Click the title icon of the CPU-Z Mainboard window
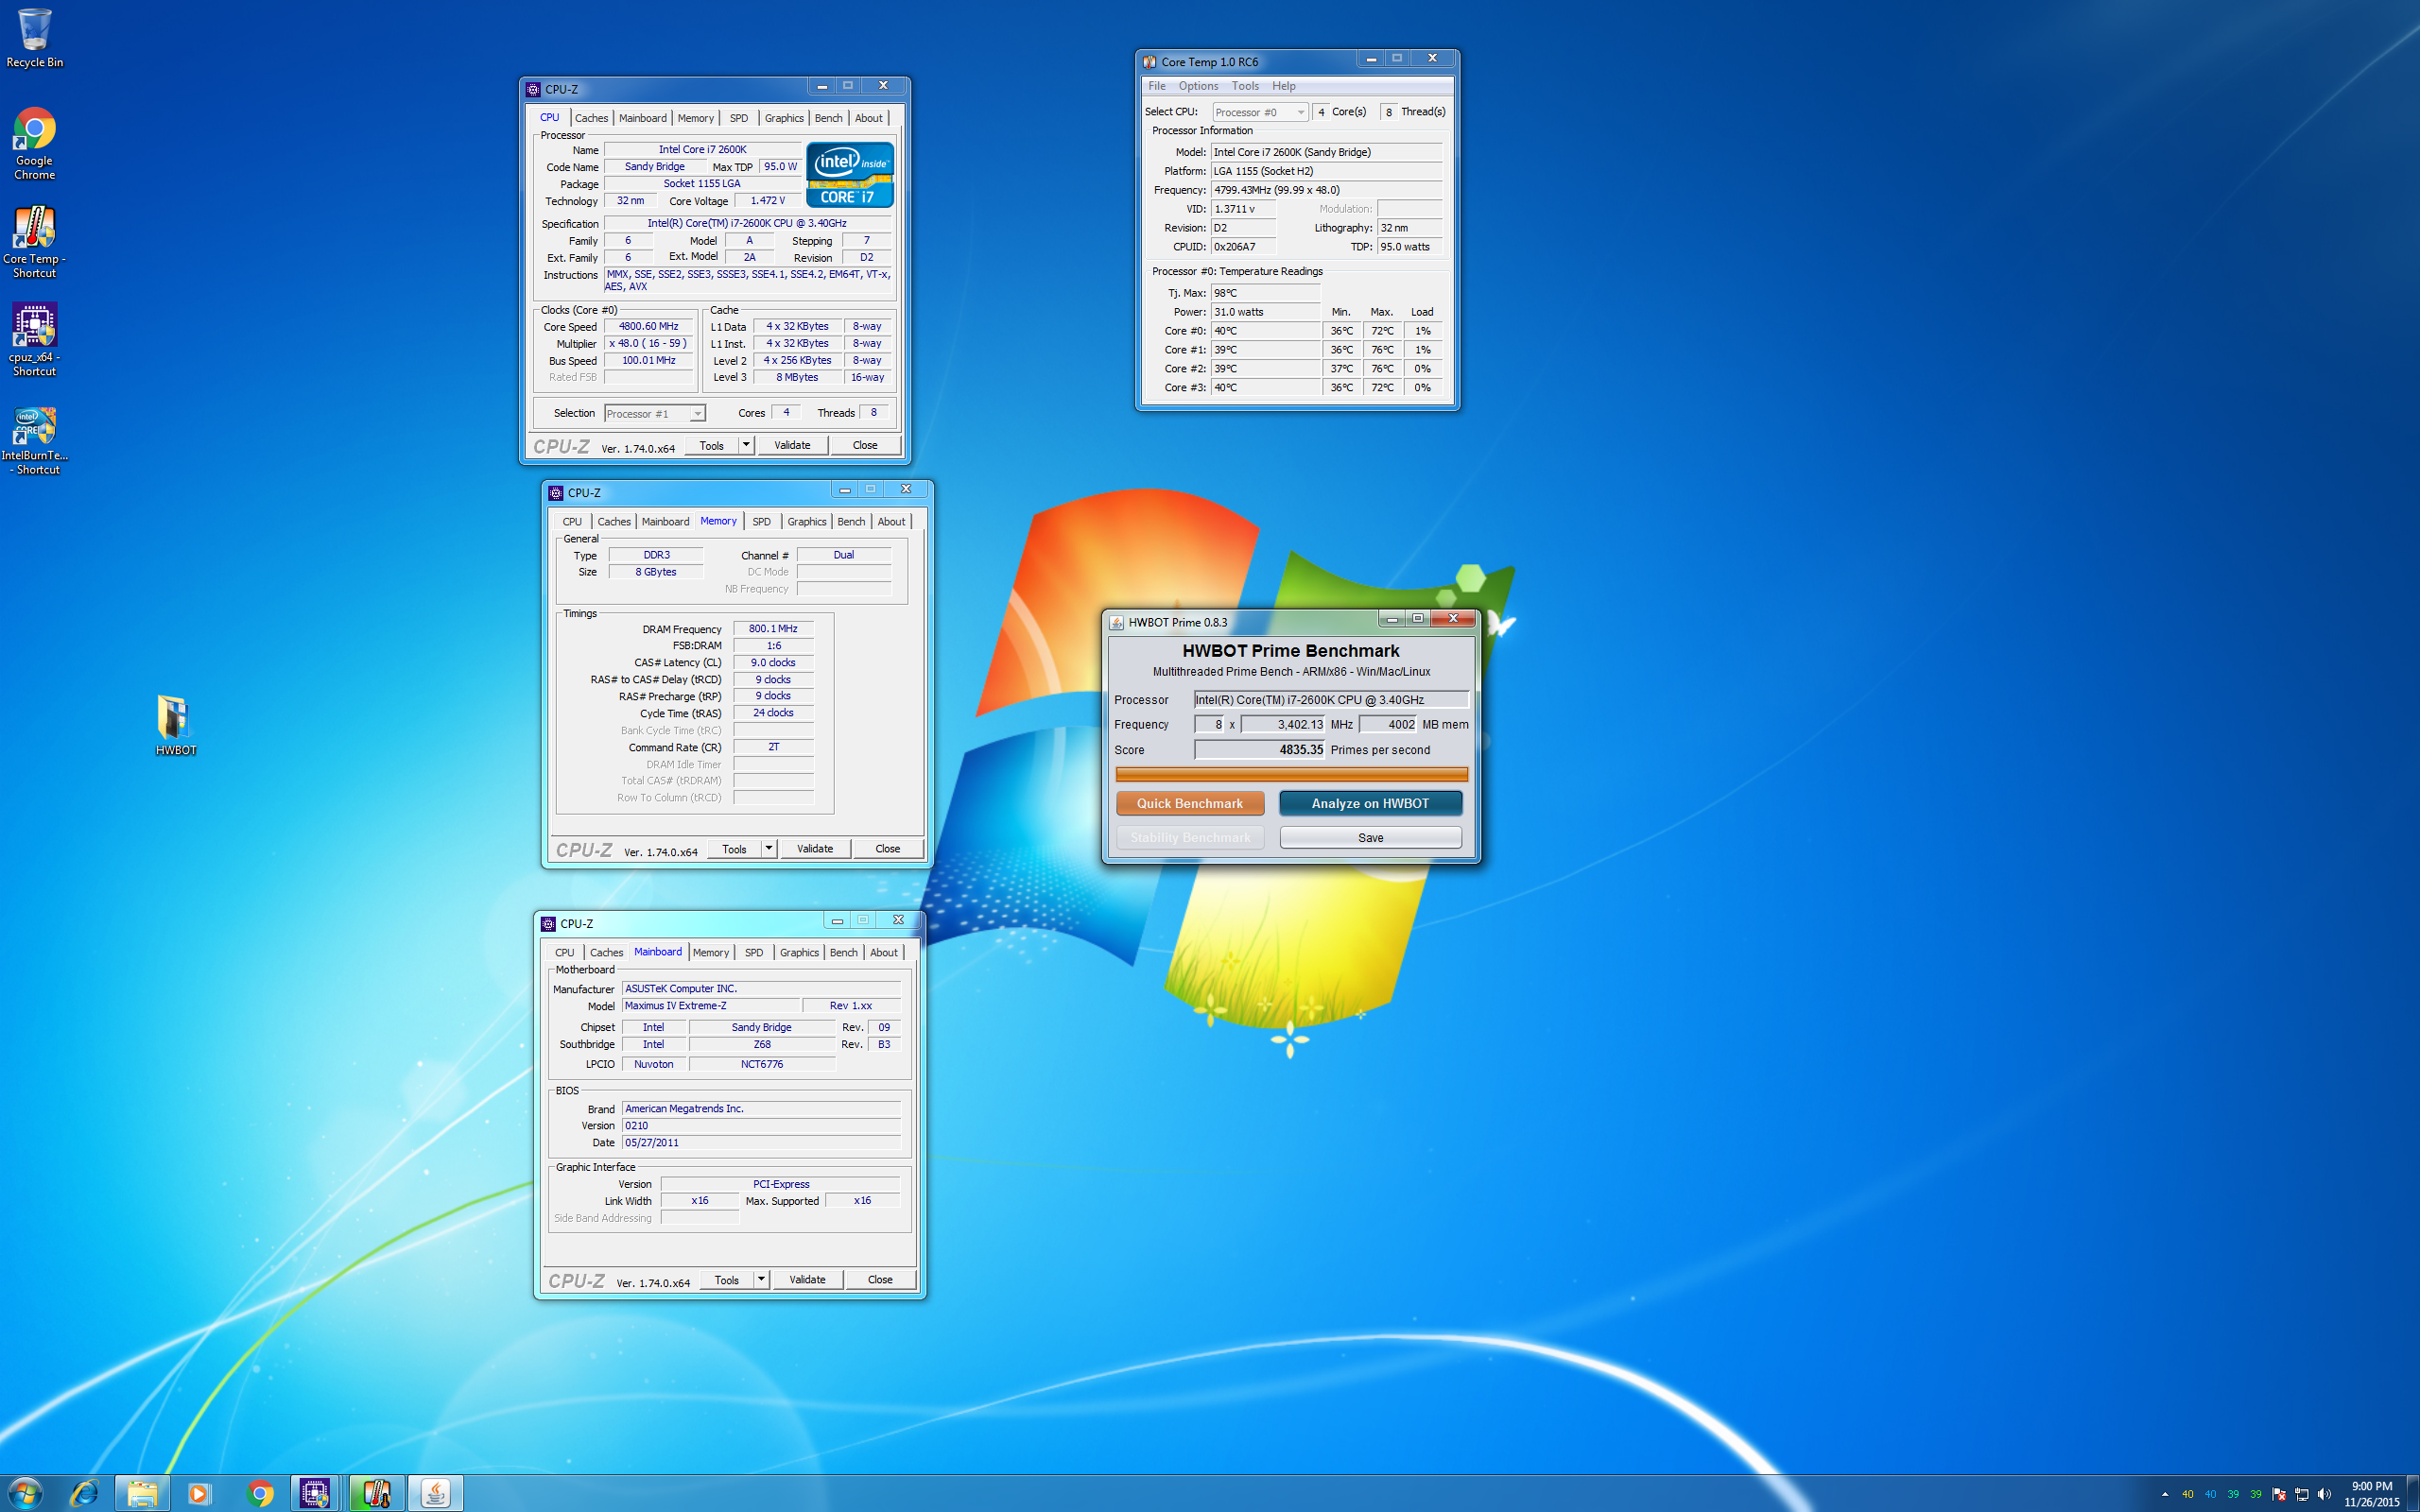This screenshot has height=1512, width=2420. [x=548, y=924]
